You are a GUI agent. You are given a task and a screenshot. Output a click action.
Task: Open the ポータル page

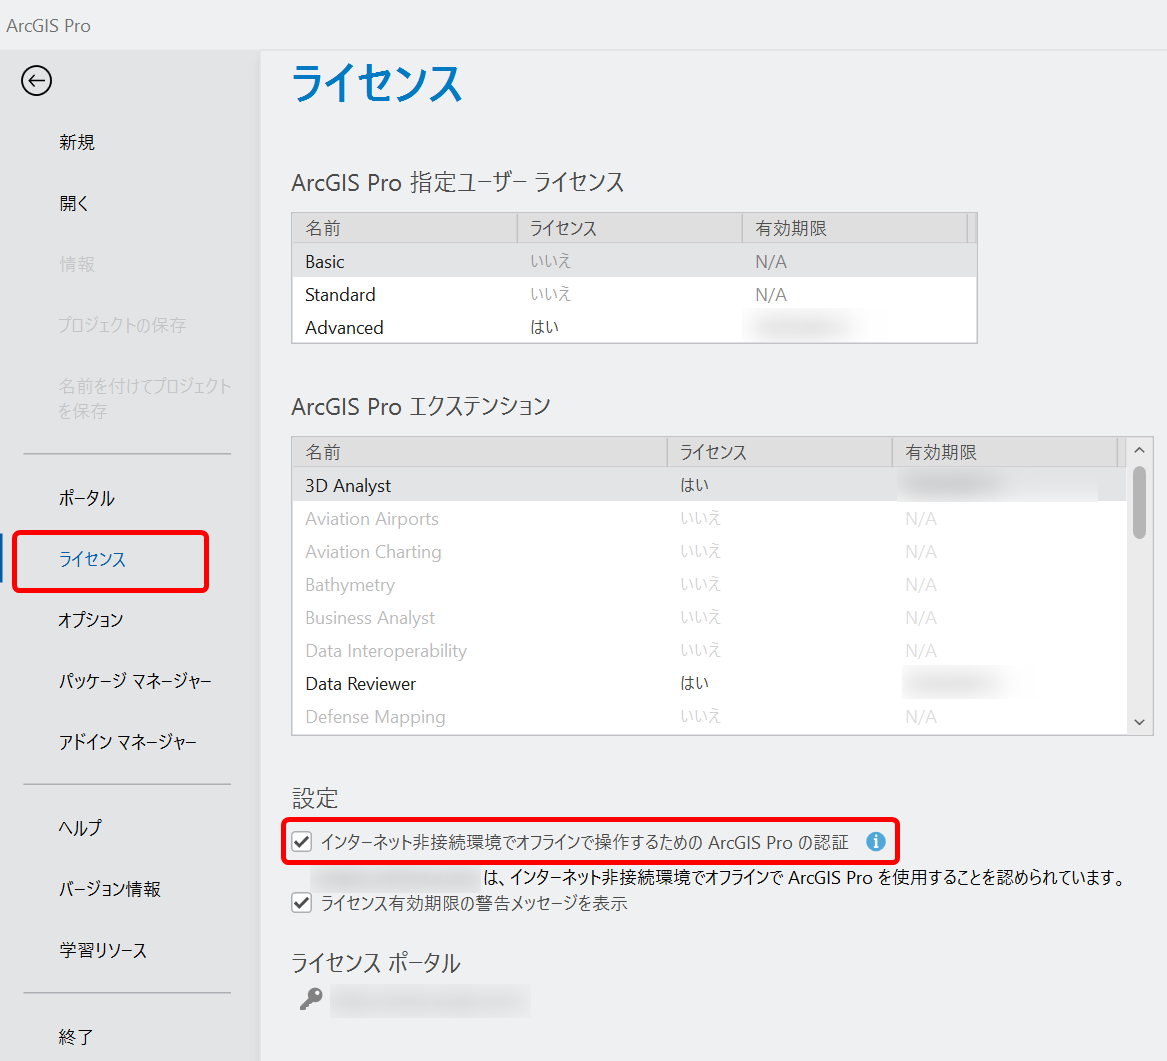click(x=87, y=499)
